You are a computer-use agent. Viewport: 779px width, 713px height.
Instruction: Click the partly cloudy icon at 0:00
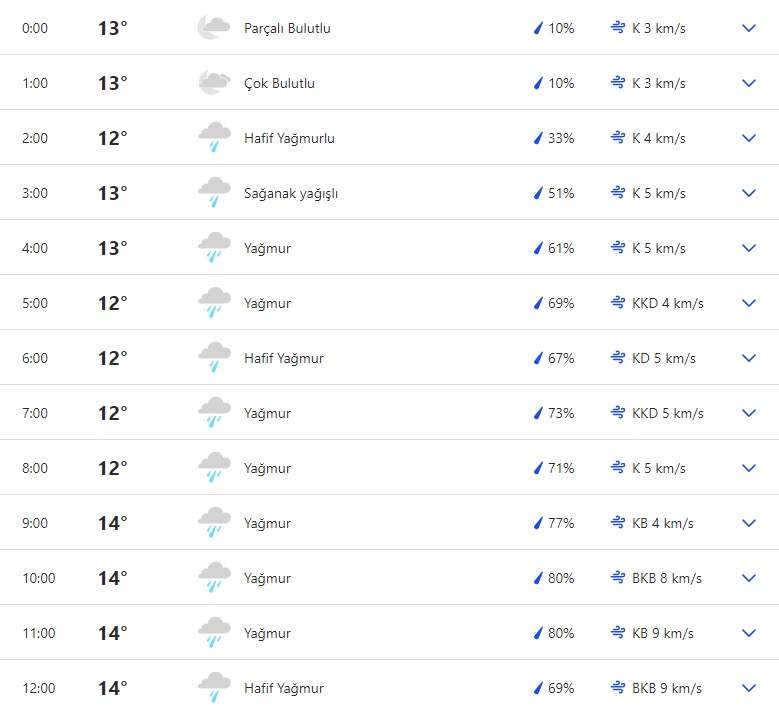click(214, 28)
